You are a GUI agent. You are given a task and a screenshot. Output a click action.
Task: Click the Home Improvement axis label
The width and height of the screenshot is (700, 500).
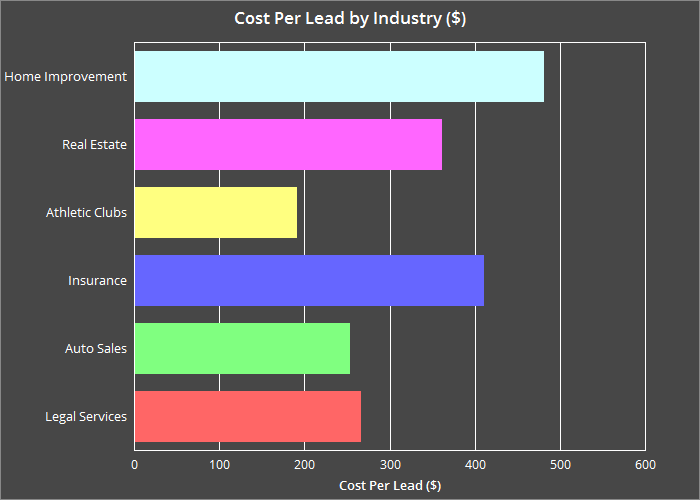coord(66,77)
